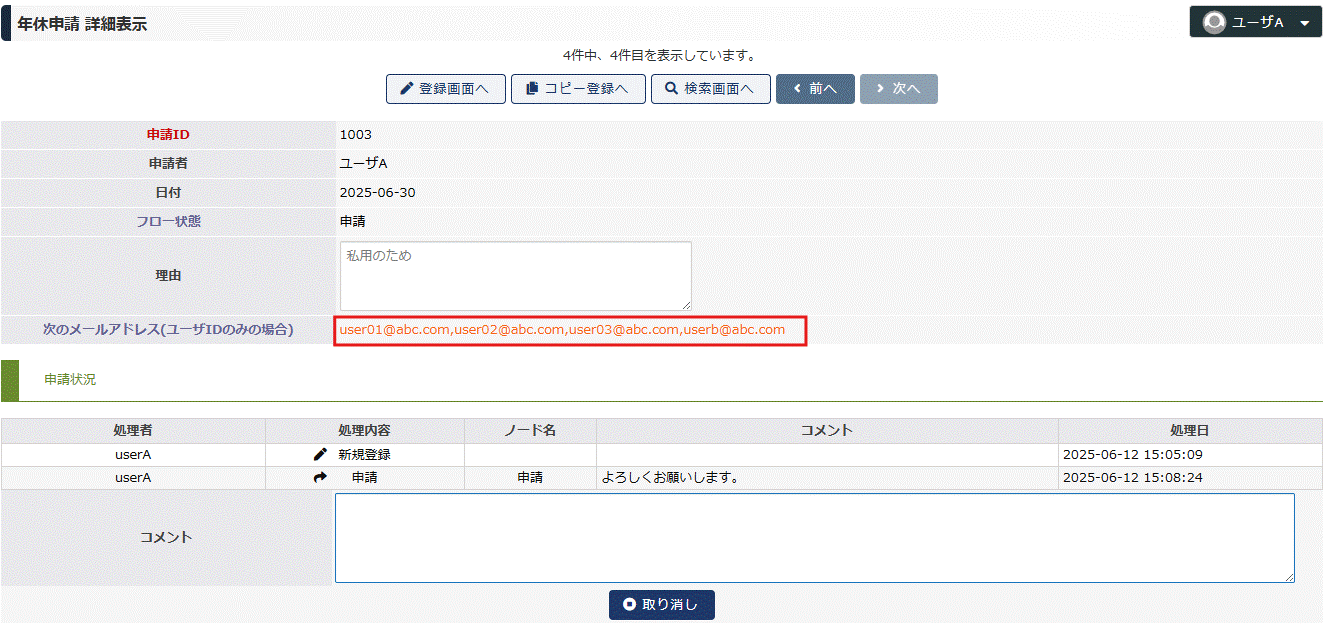Click the 登録画面へ button
Viewport: 1325px width, 626px height.
(x=445, y=88)
